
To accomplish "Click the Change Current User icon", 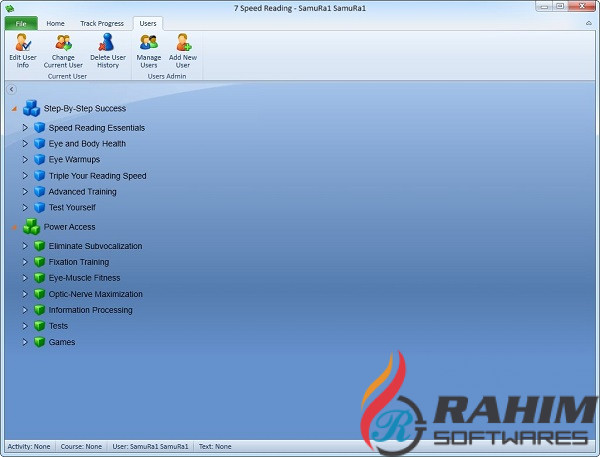I will pyautogui.click(x=63, y=42).
